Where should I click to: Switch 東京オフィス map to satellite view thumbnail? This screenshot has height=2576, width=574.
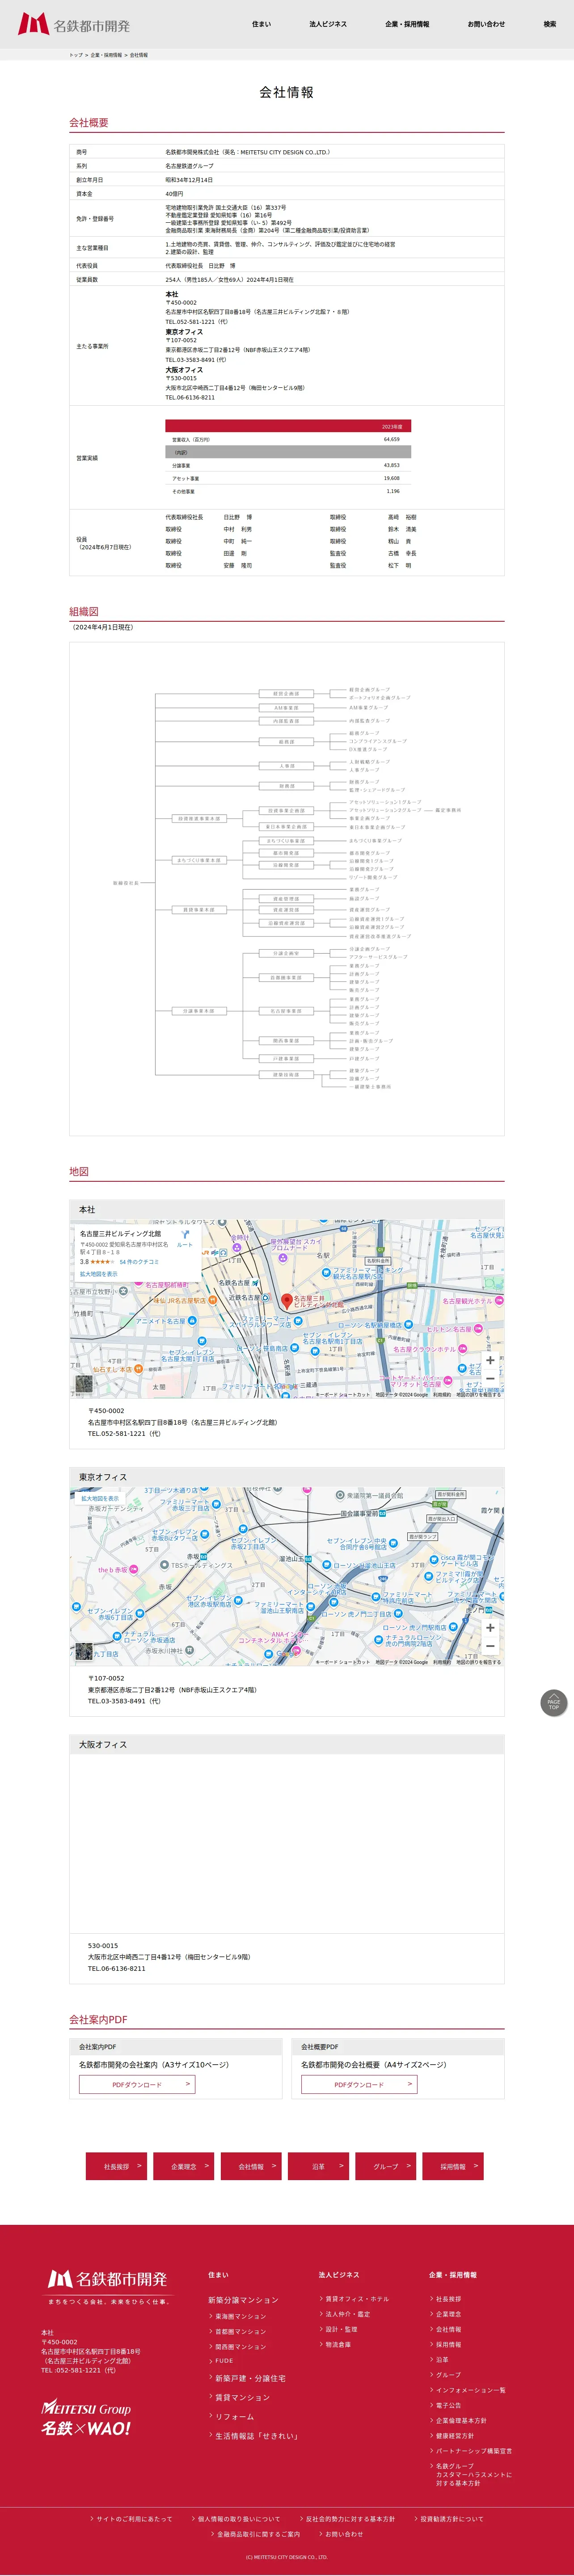click(84, 1651)
